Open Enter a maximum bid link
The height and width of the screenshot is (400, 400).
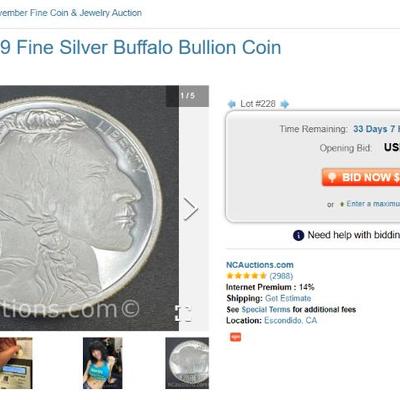click(x=373, y=204)
